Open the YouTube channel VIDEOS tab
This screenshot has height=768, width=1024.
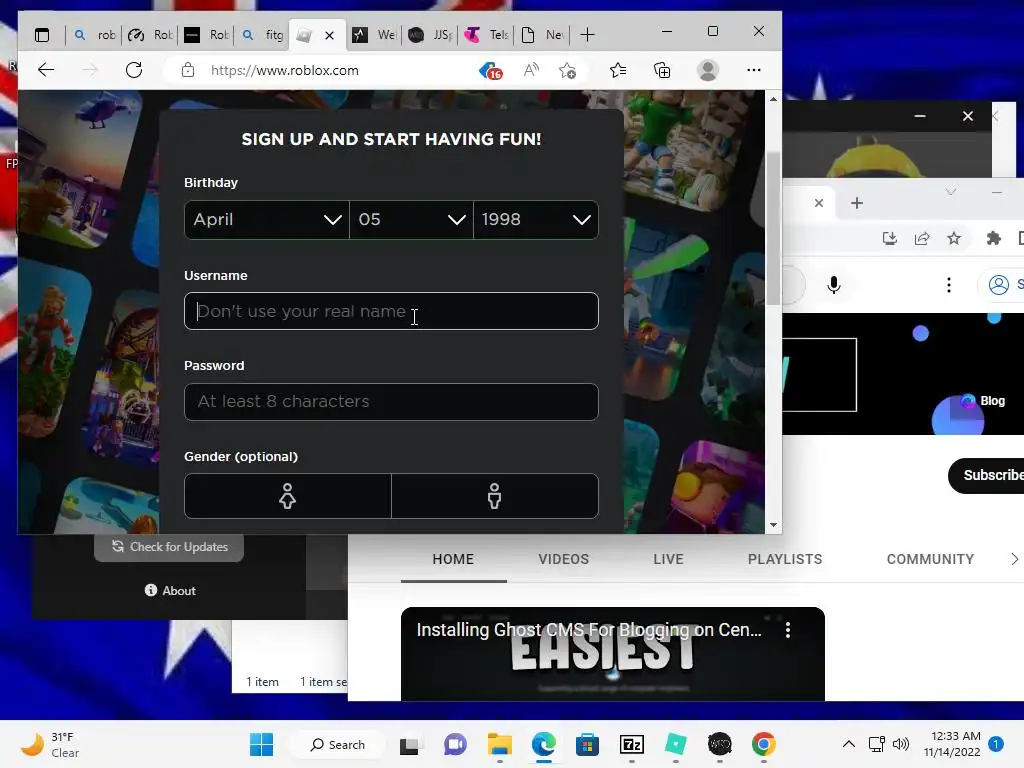564,560
